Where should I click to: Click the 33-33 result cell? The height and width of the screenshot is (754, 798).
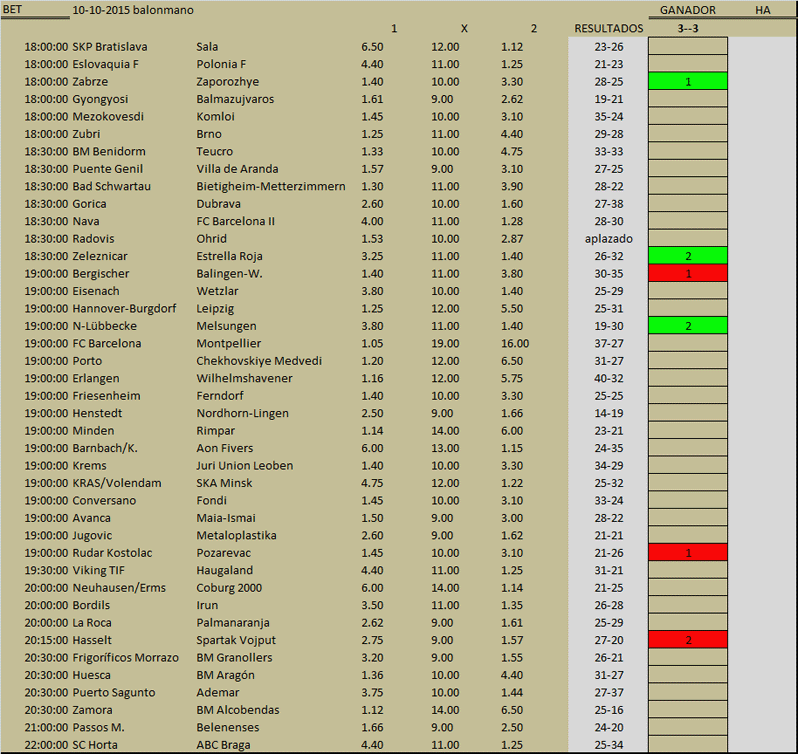pos(609,152)
